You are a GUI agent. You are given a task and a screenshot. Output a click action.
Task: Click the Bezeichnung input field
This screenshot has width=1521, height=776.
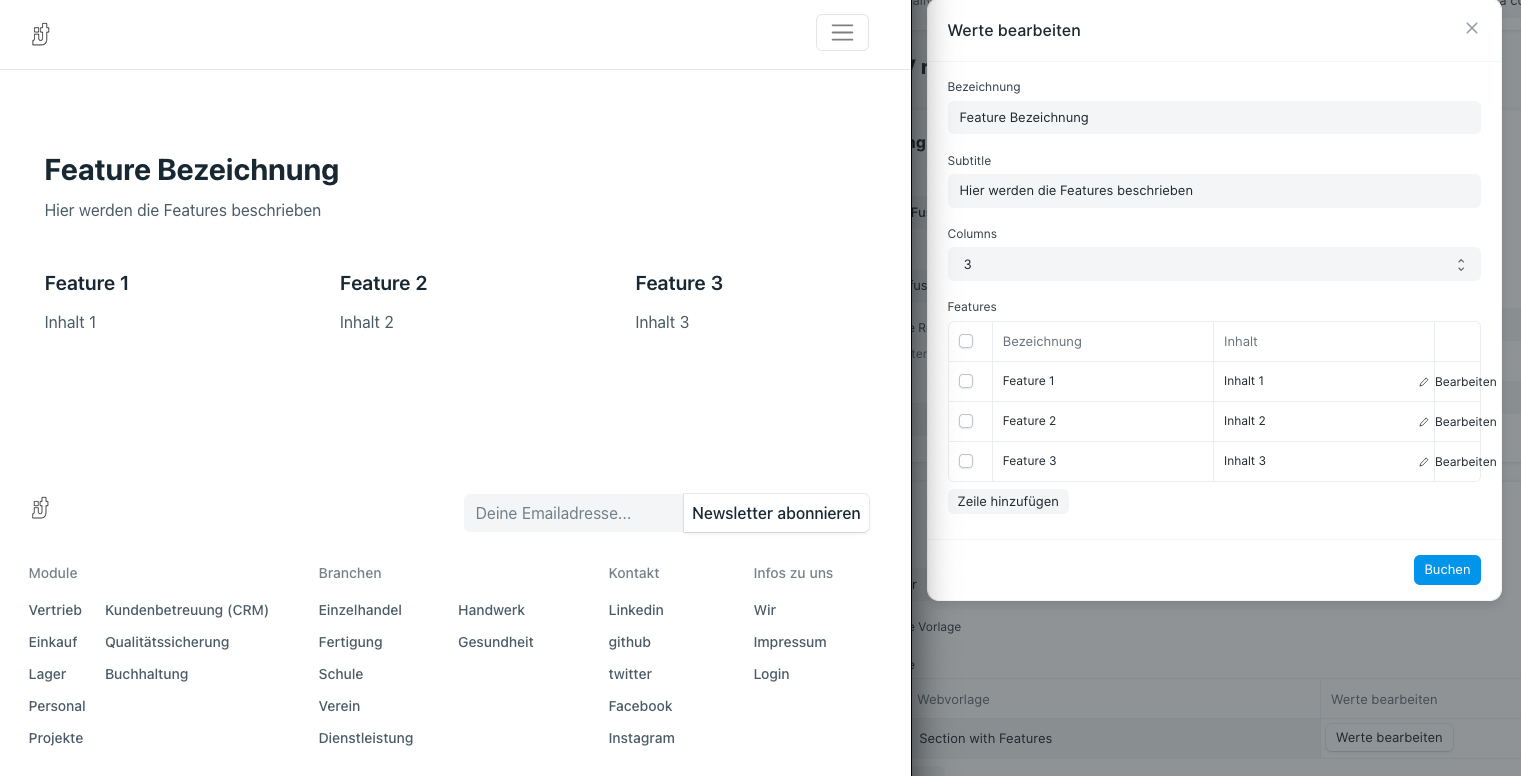[1214, 117]
